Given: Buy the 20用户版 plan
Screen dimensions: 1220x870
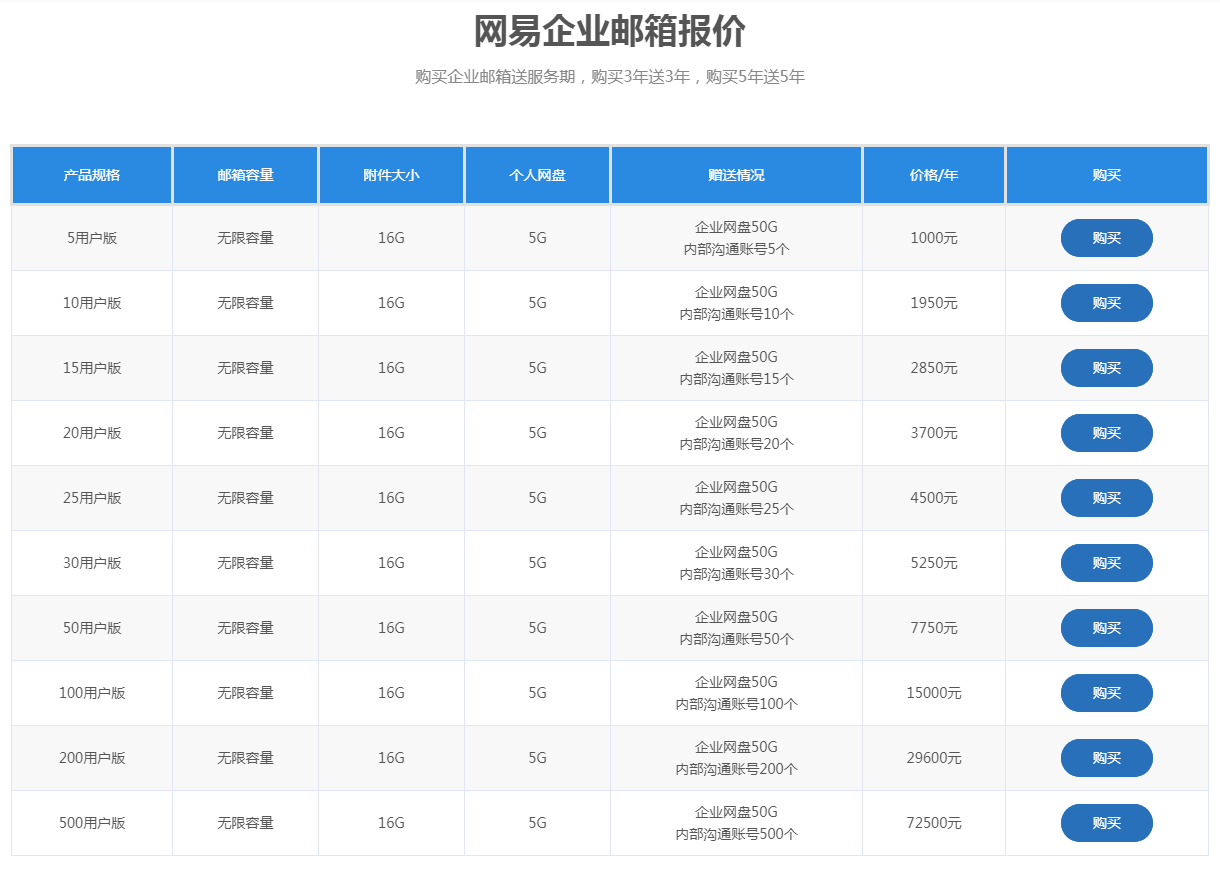Looking at the screenshot, I should (1106, 433).
